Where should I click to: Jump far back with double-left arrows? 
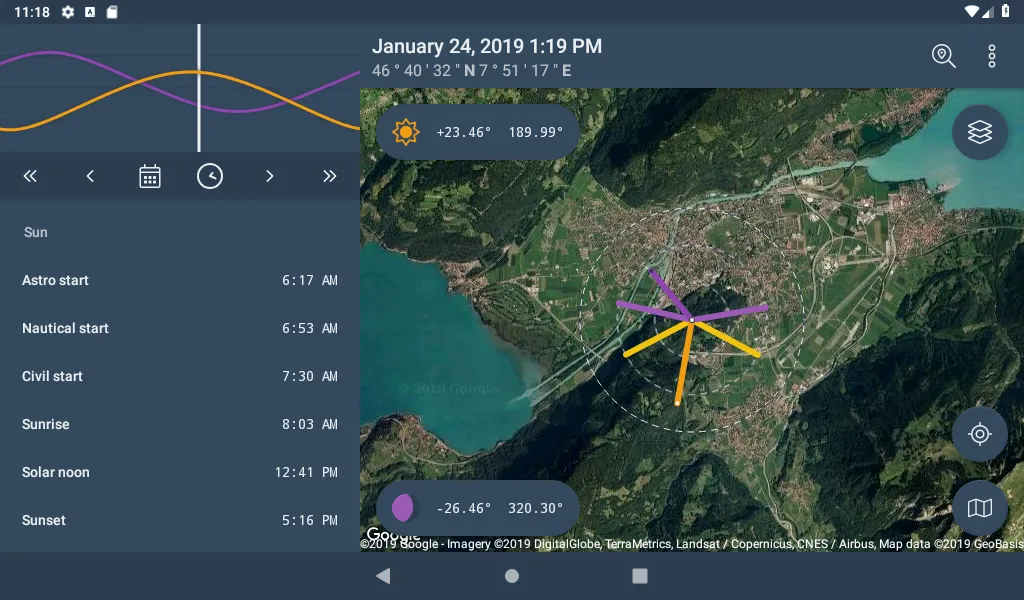(x=30, y=177)
